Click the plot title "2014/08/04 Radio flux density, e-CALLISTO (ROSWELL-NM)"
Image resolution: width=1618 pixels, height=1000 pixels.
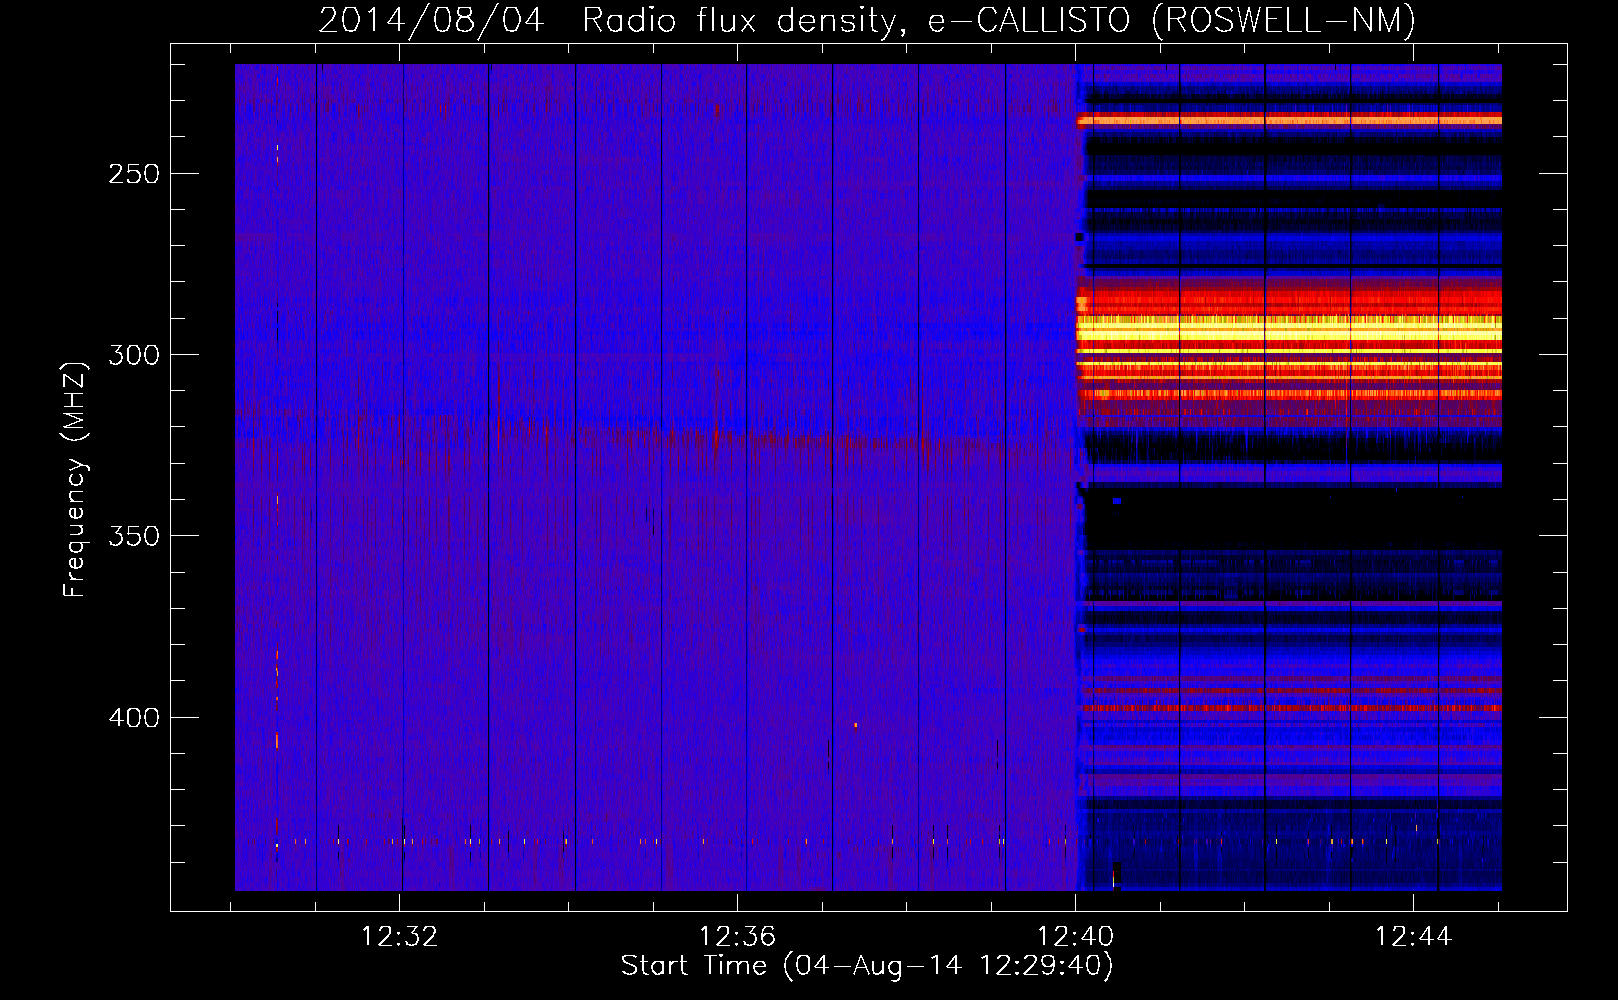point(867,20)
